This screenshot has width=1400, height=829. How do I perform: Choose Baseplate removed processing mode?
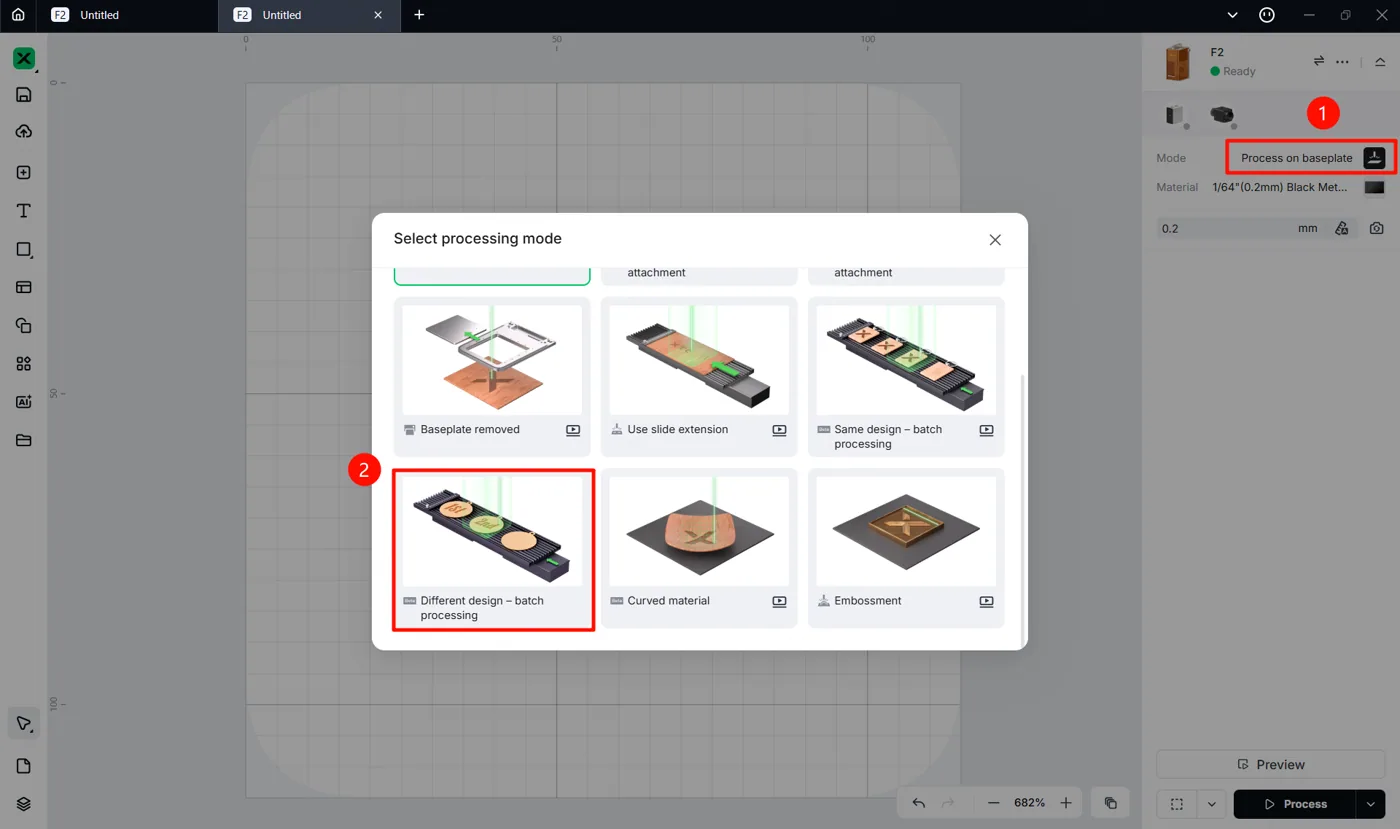[492, 376]
